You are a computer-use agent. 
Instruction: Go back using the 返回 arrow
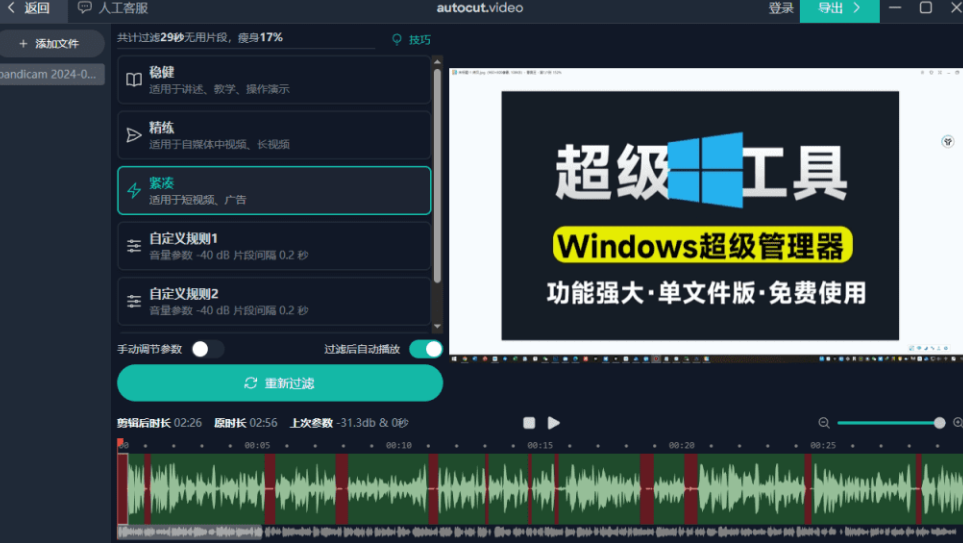[28, 8]
